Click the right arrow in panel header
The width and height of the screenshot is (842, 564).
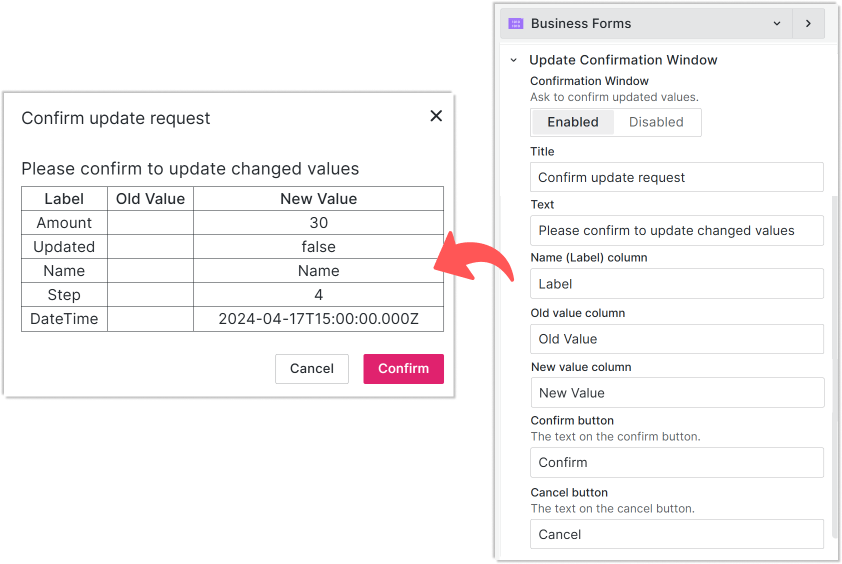(x=808, y=23)
